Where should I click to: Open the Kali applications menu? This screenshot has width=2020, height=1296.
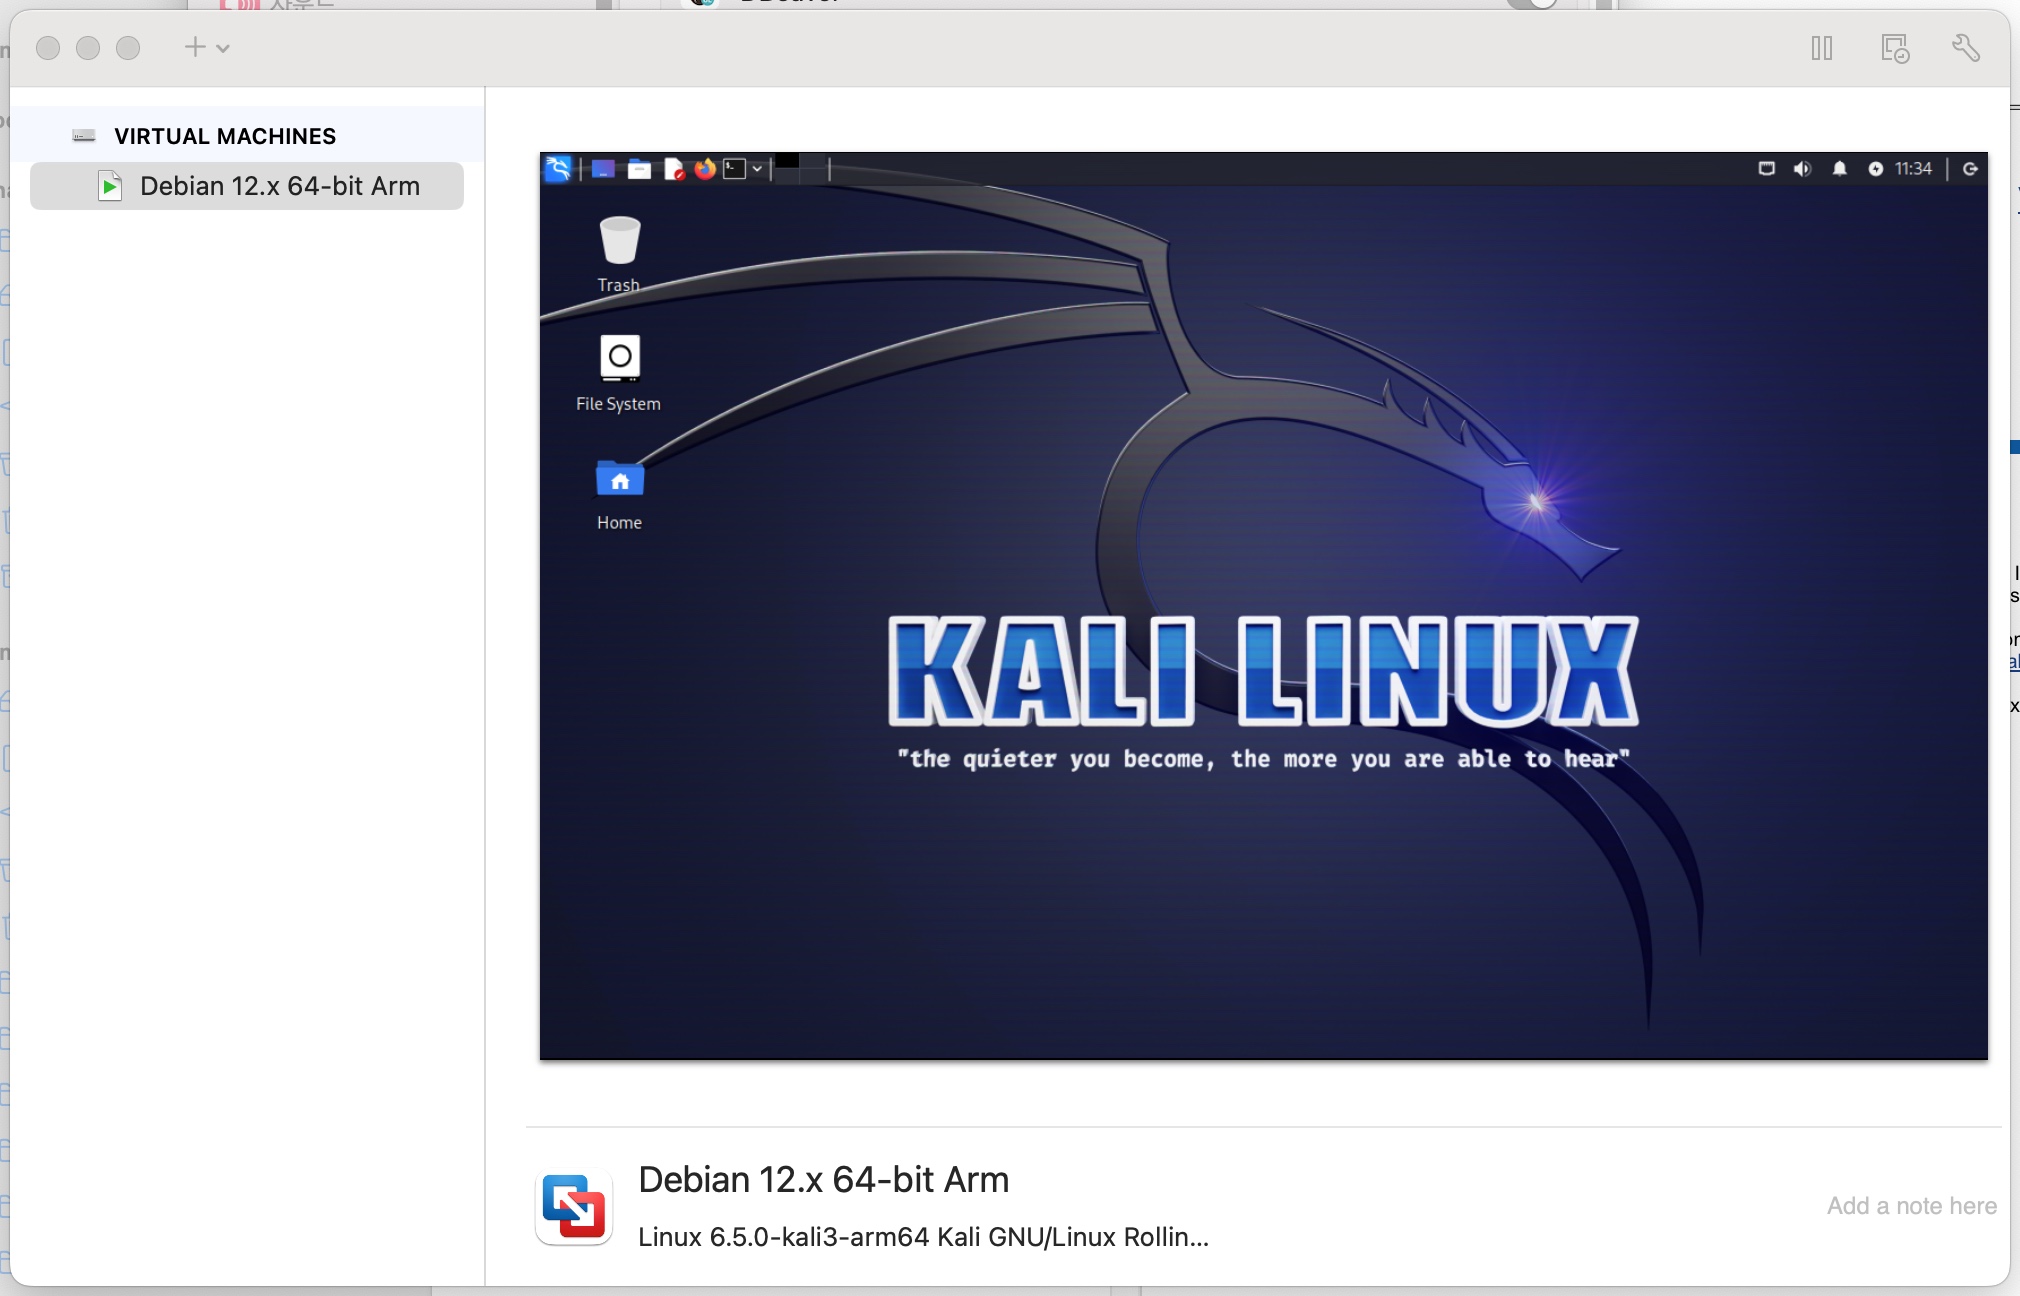[558, 169]
